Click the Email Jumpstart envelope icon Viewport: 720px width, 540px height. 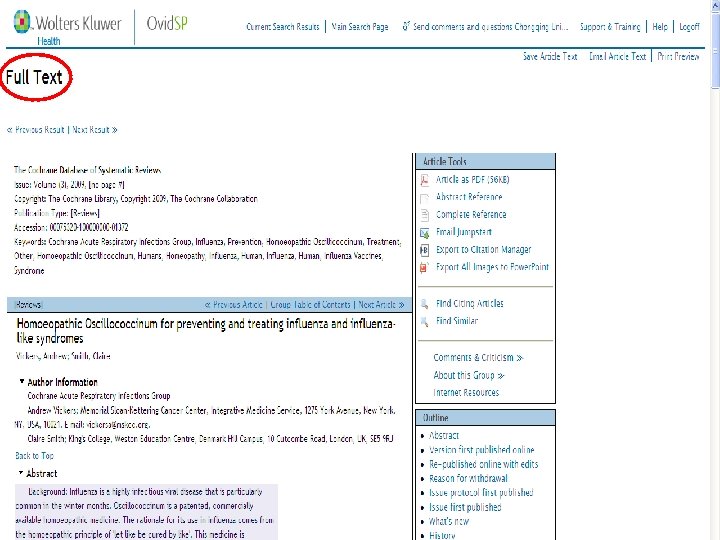[425, 233]
